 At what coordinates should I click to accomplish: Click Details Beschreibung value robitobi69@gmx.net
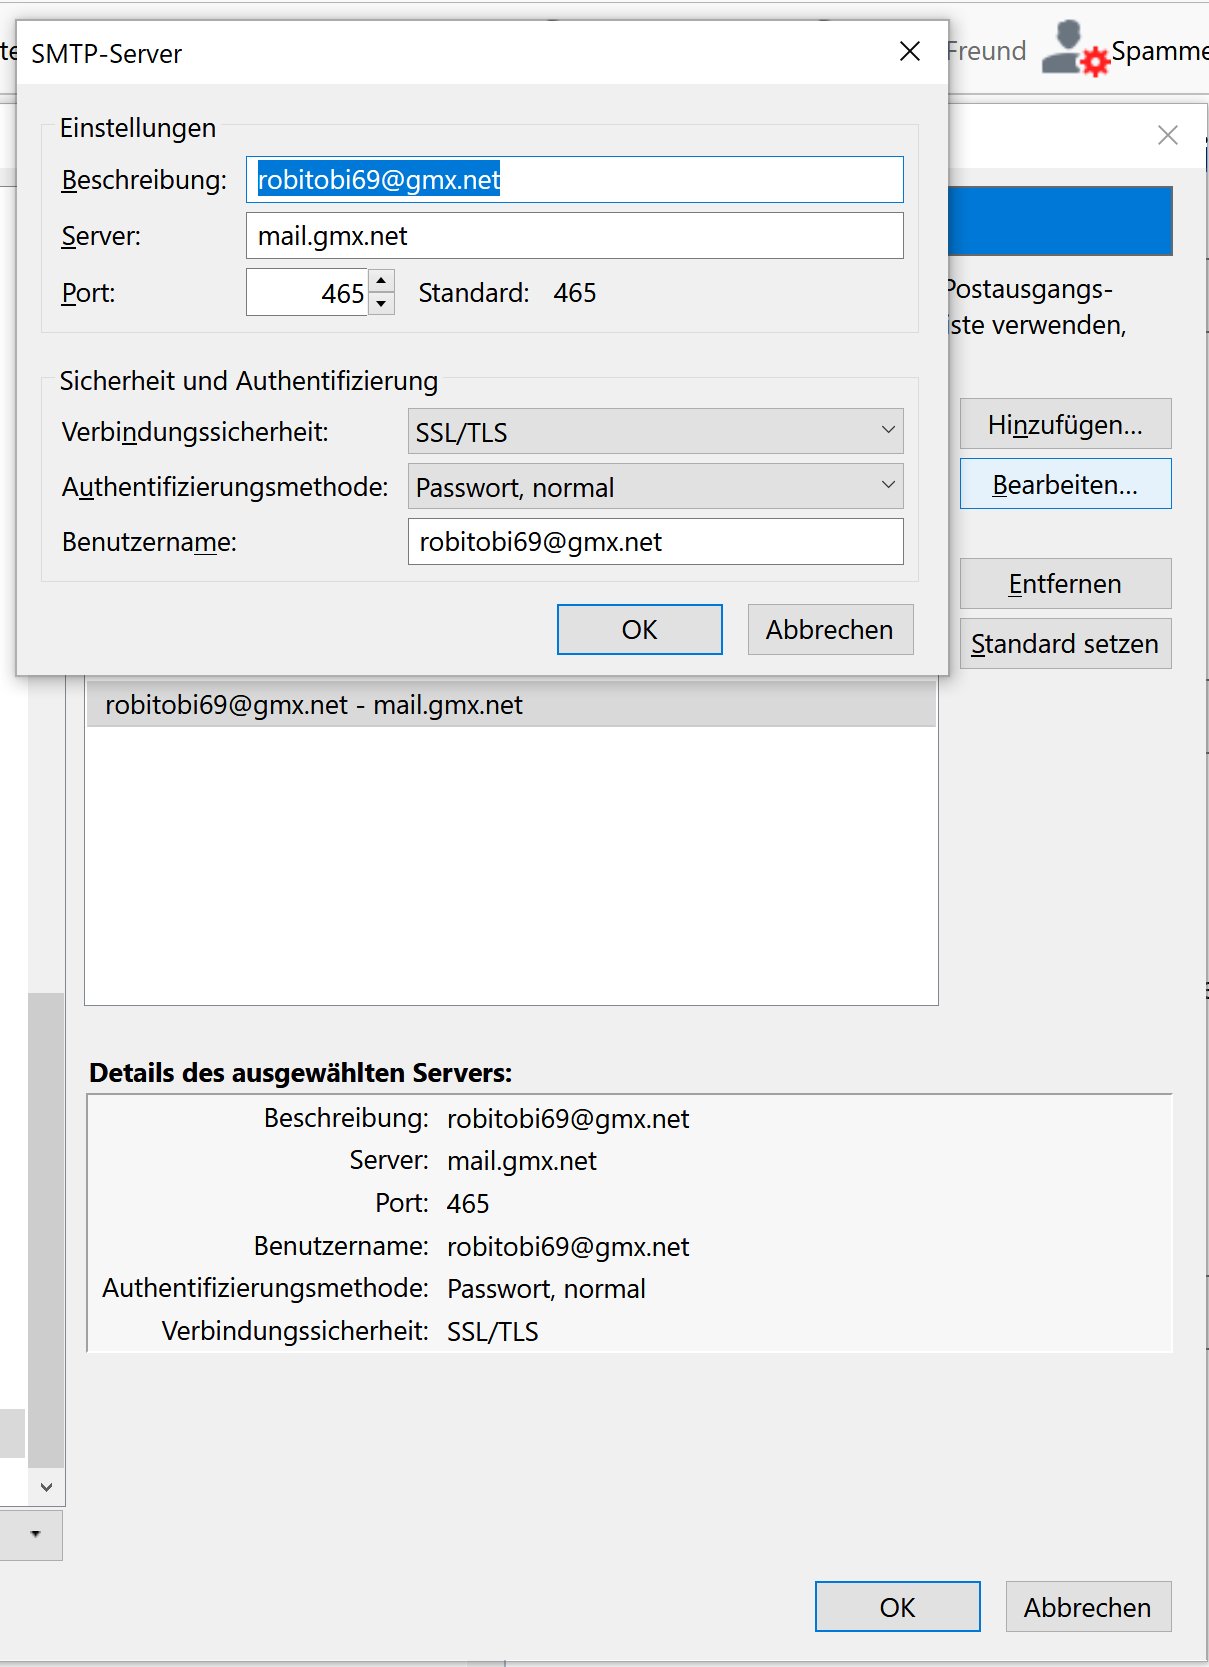click(568, 1119)
